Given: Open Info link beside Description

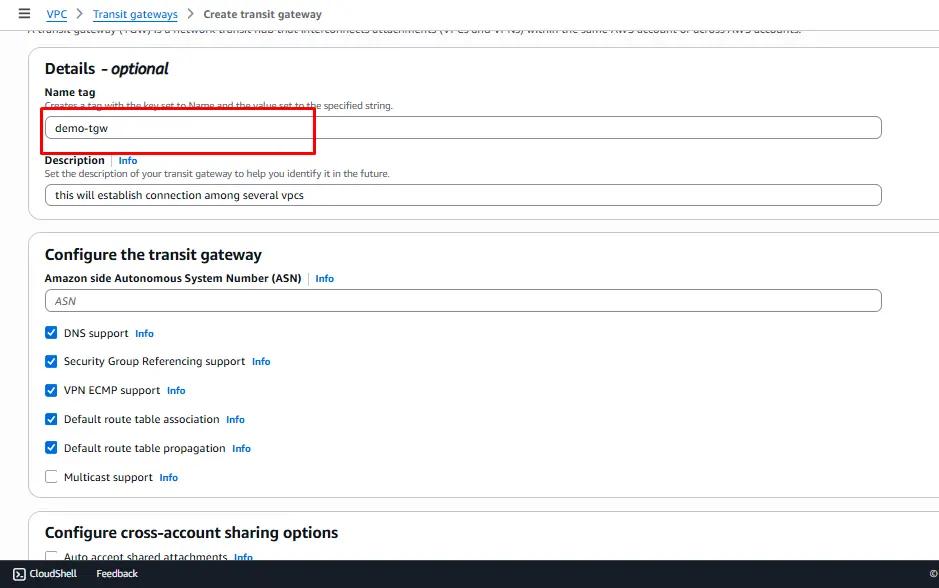Looking at the screenshot, I should point(128,161).
